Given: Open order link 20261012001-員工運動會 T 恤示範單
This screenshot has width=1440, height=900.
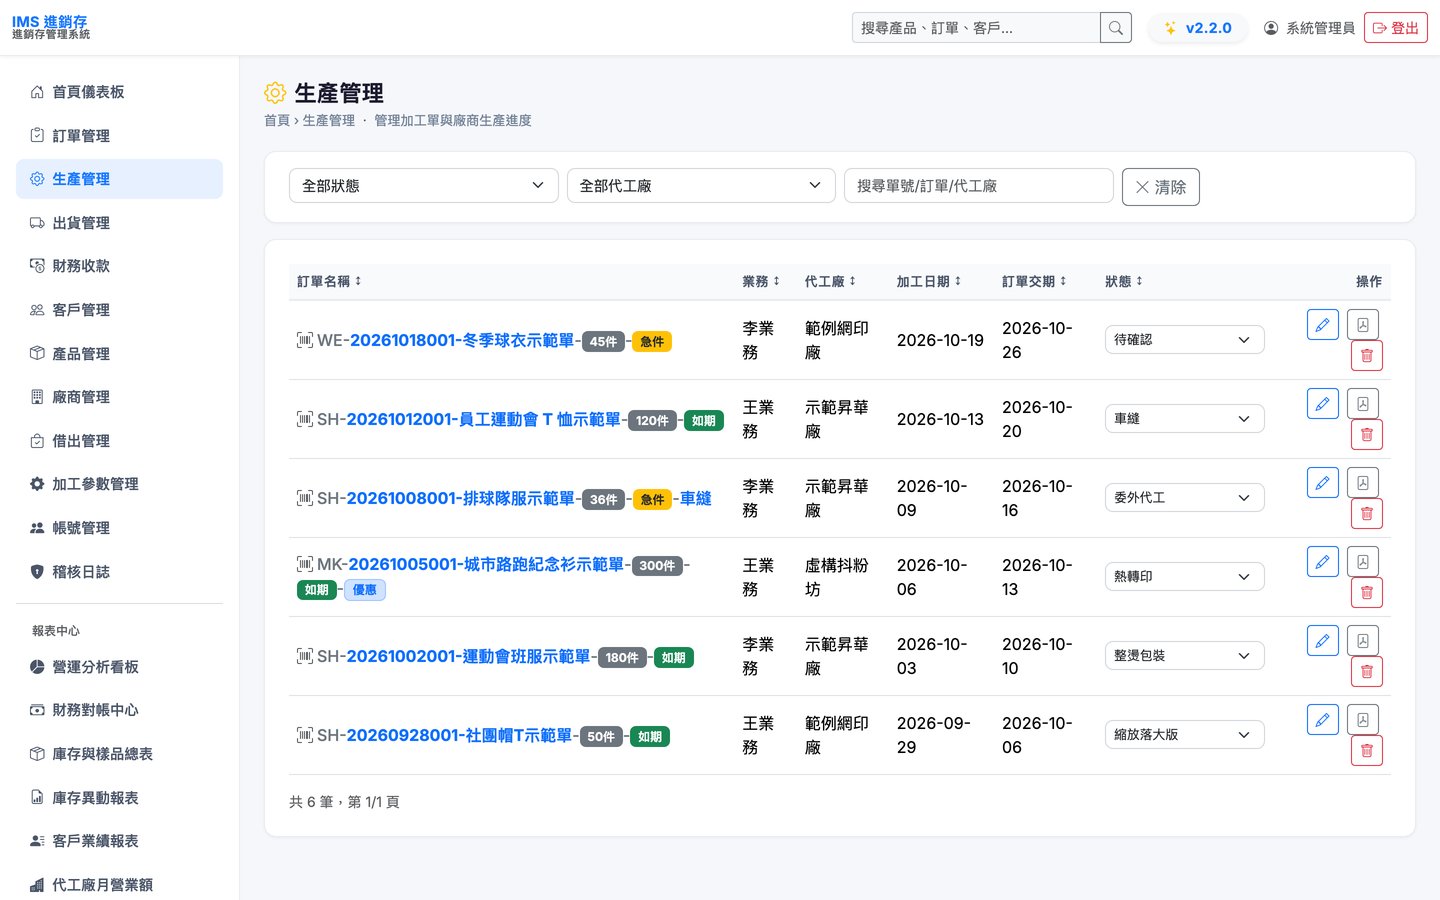Looking at the screenshot, I should pyautogui.click(x=483, y=419).
